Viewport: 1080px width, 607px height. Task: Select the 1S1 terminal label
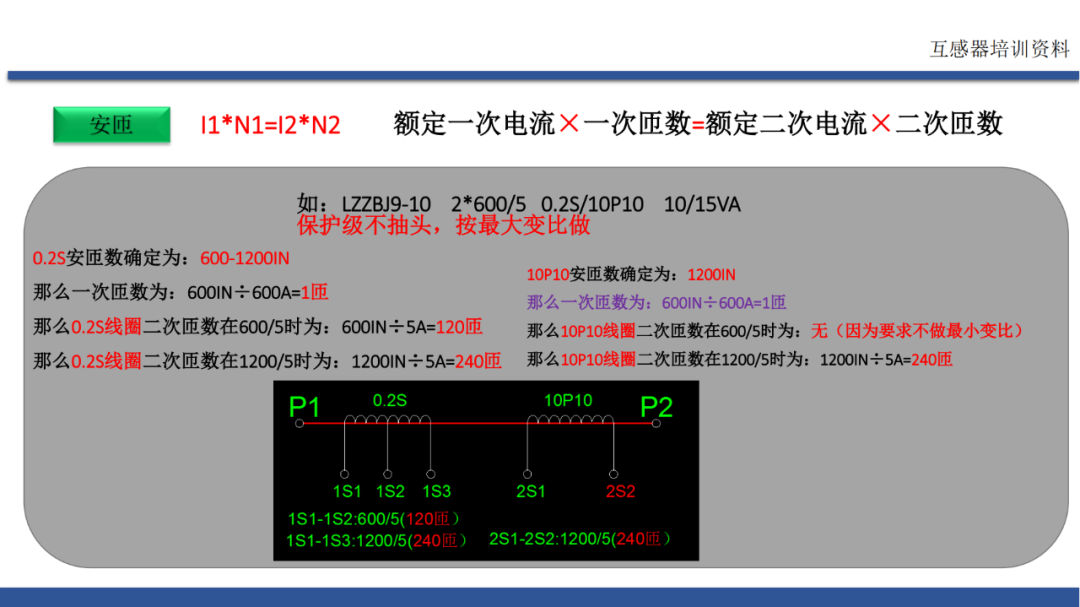point(346,491)
